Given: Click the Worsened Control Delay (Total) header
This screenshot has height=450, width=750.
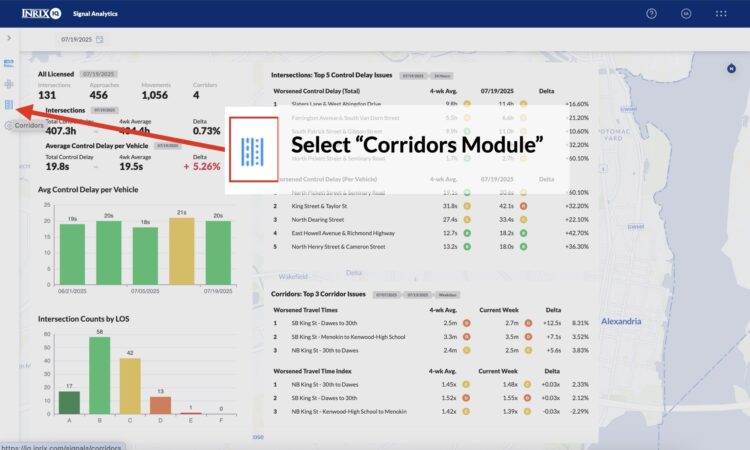Looking at the screenshot, I should pyautogui.click(x=317, y=91).
